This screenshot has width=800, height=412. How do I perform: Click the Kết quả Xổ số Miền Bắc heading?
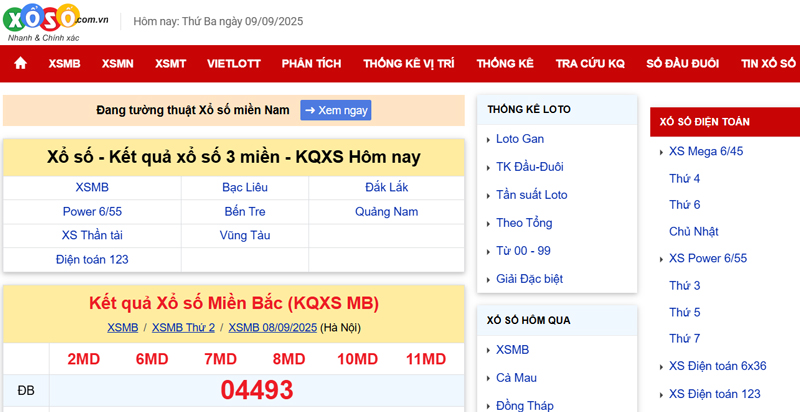pyautogui.click(x=234, y=303)
